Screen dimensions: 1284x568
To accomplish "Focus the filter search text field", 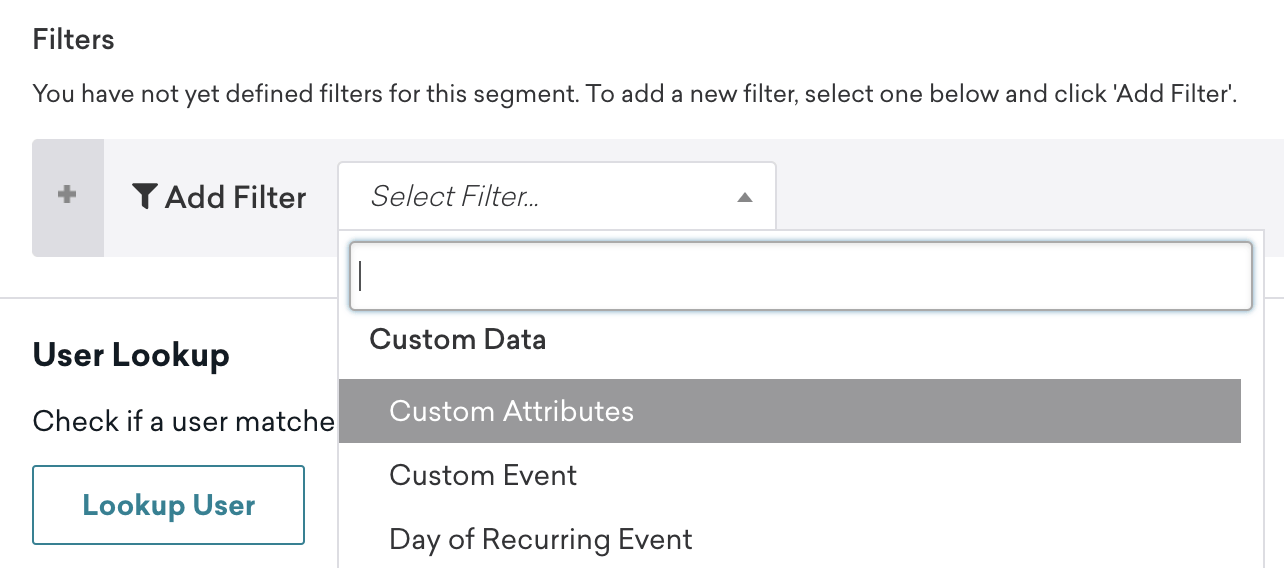I will [800, 276].
